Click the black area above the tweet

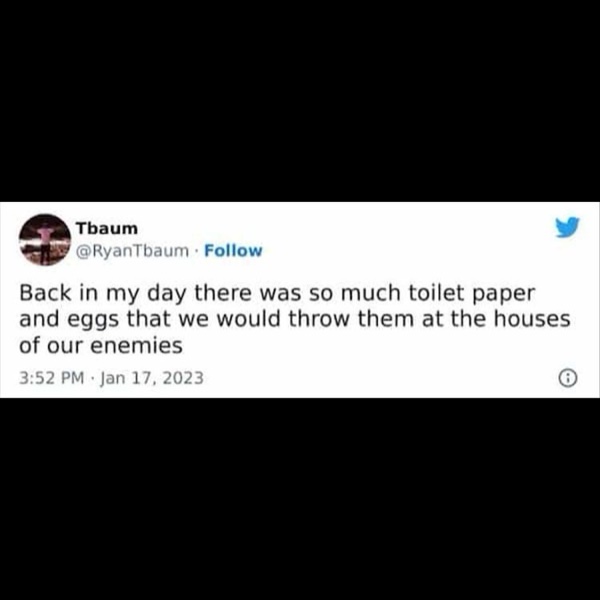click(x=300, y=101)
